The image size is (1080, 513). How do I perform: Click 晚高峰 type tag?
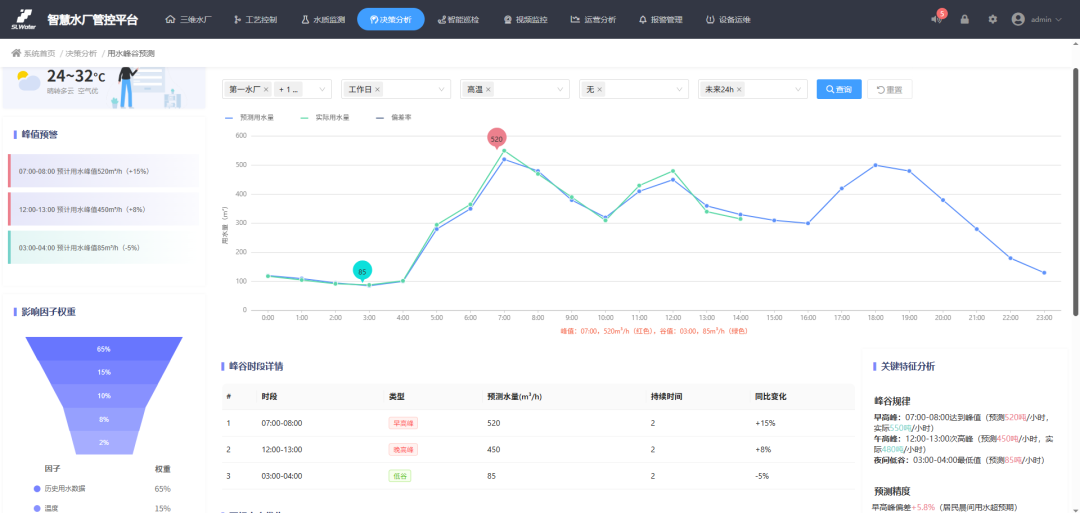pos(404,449)
